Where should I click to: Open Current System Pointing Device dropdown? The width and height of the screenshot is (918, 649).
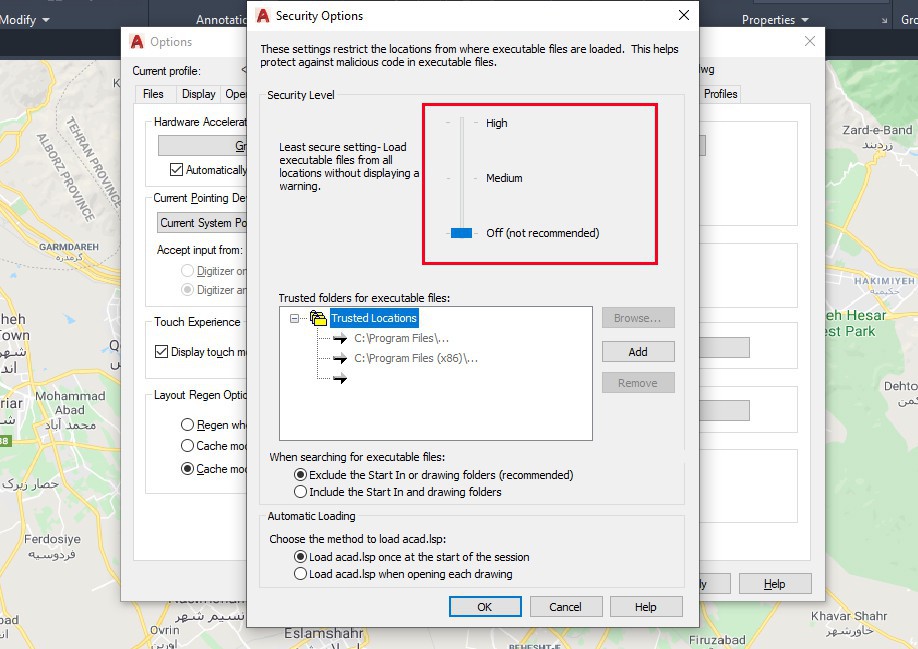pyautogui.click(x=202, y=223)
